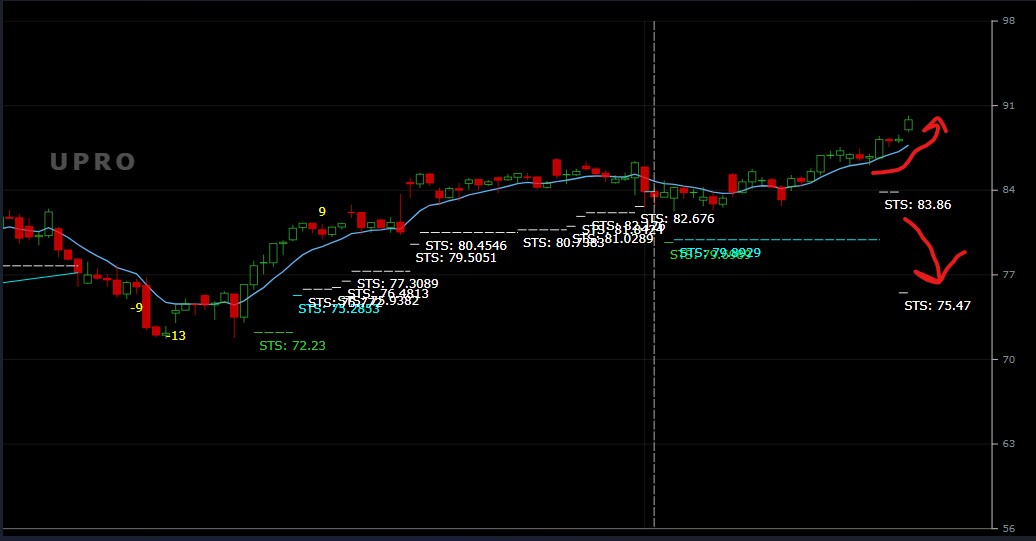The width and height of the screenshot is (1036, 541).
Task: Select the STS: 77.3089 label
Action: click(x=397, y=284)
